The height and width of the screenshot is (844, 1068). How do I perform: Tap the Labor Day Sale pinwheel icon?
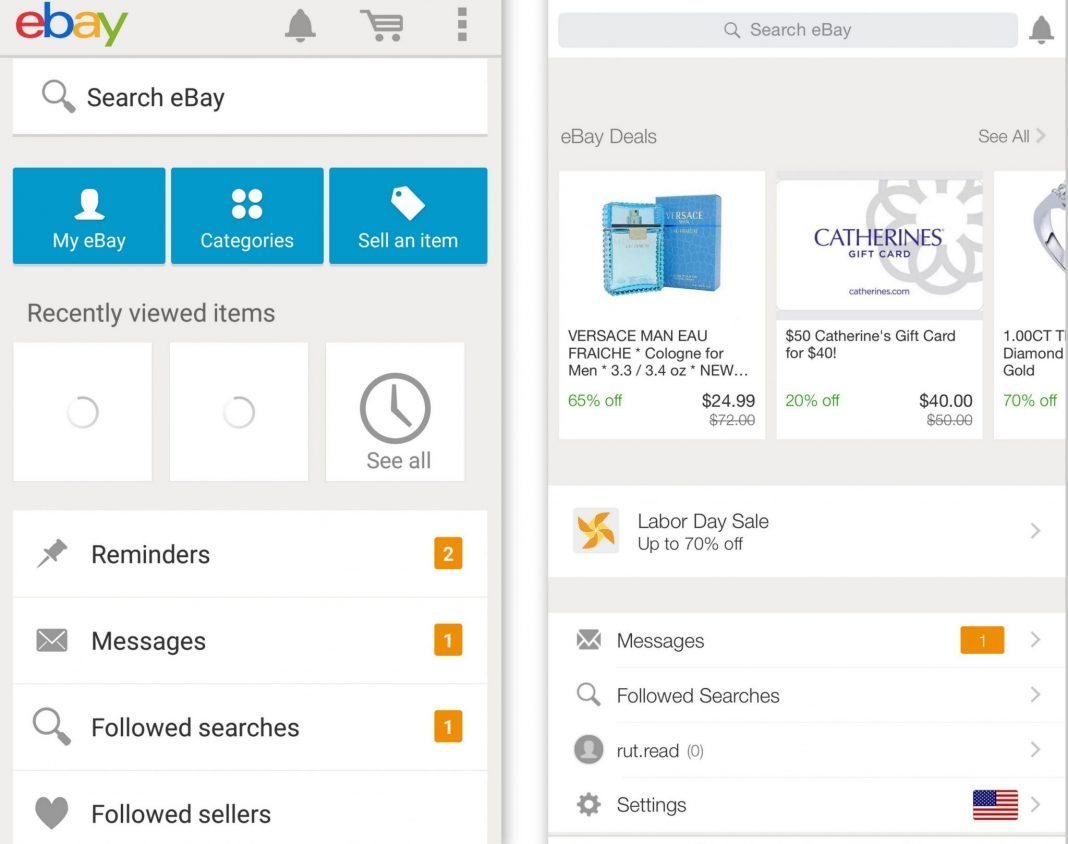tap(597, 531)
